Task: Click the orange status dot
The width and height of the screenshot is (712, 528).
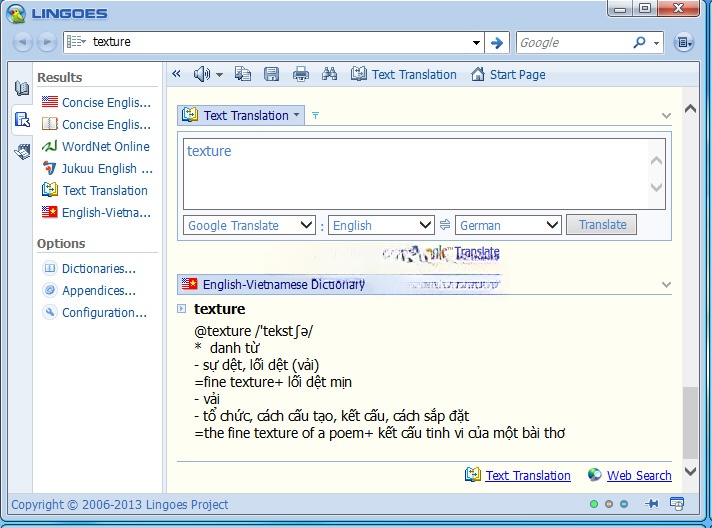Action: pos(609,504)
